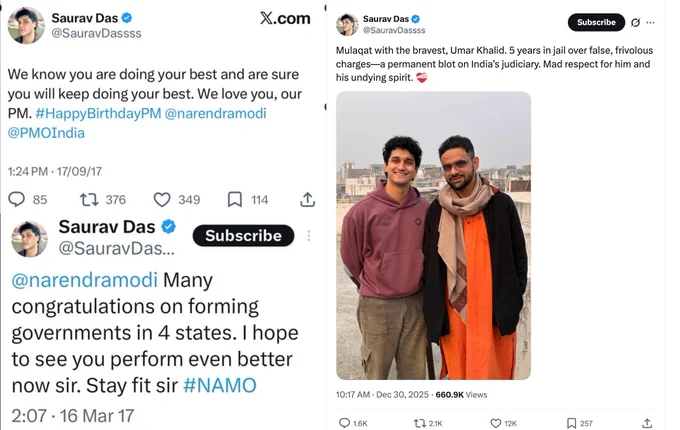The image size is (680, 430).
Task: Open Saurav Das profile picture top left
Action: (26, 25)
